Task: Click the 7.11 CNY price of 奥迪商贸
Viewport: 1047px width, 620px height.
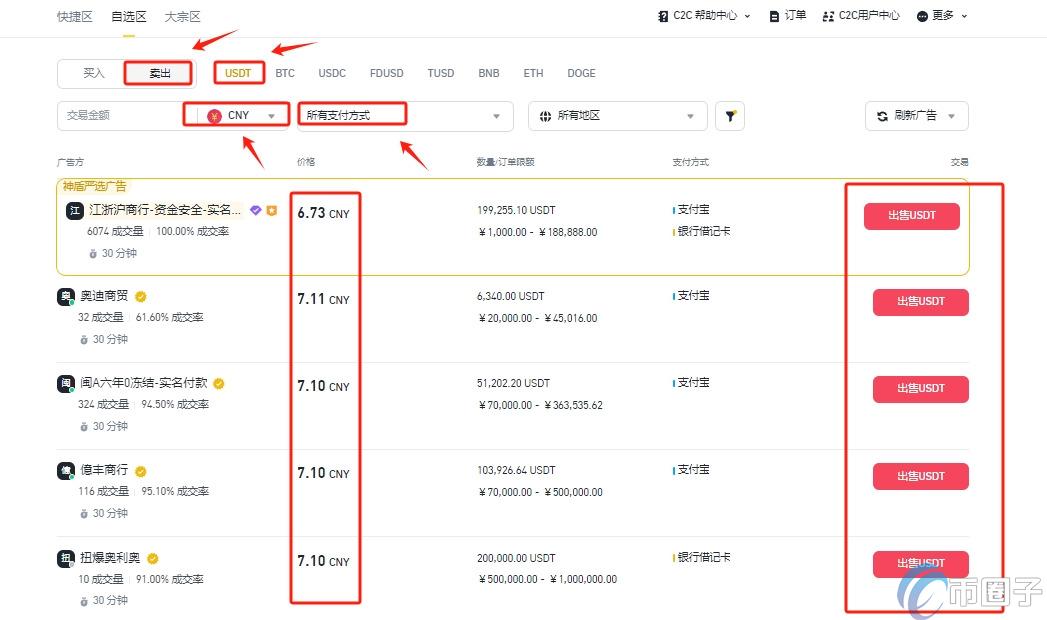Action: point(323,300)
